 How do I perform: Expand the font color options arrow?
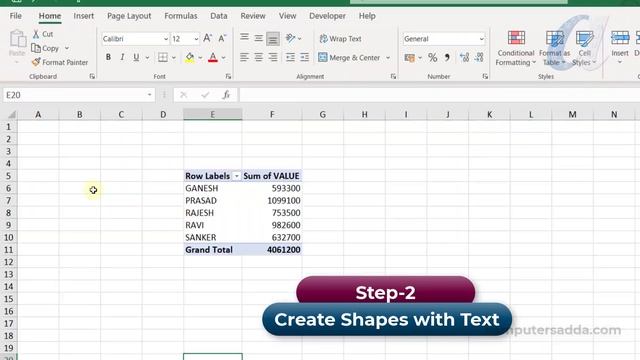(224, 58)
